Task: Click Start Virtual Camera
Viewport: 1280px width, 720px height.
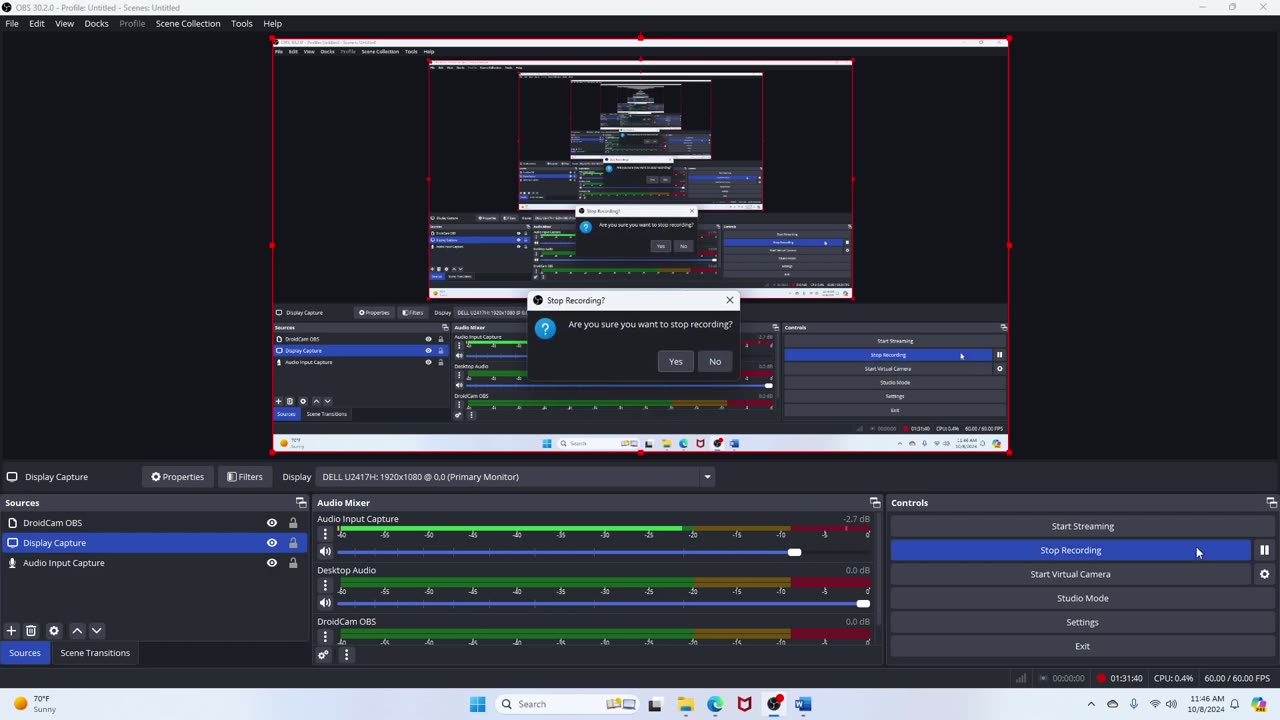Action: 1070,574
